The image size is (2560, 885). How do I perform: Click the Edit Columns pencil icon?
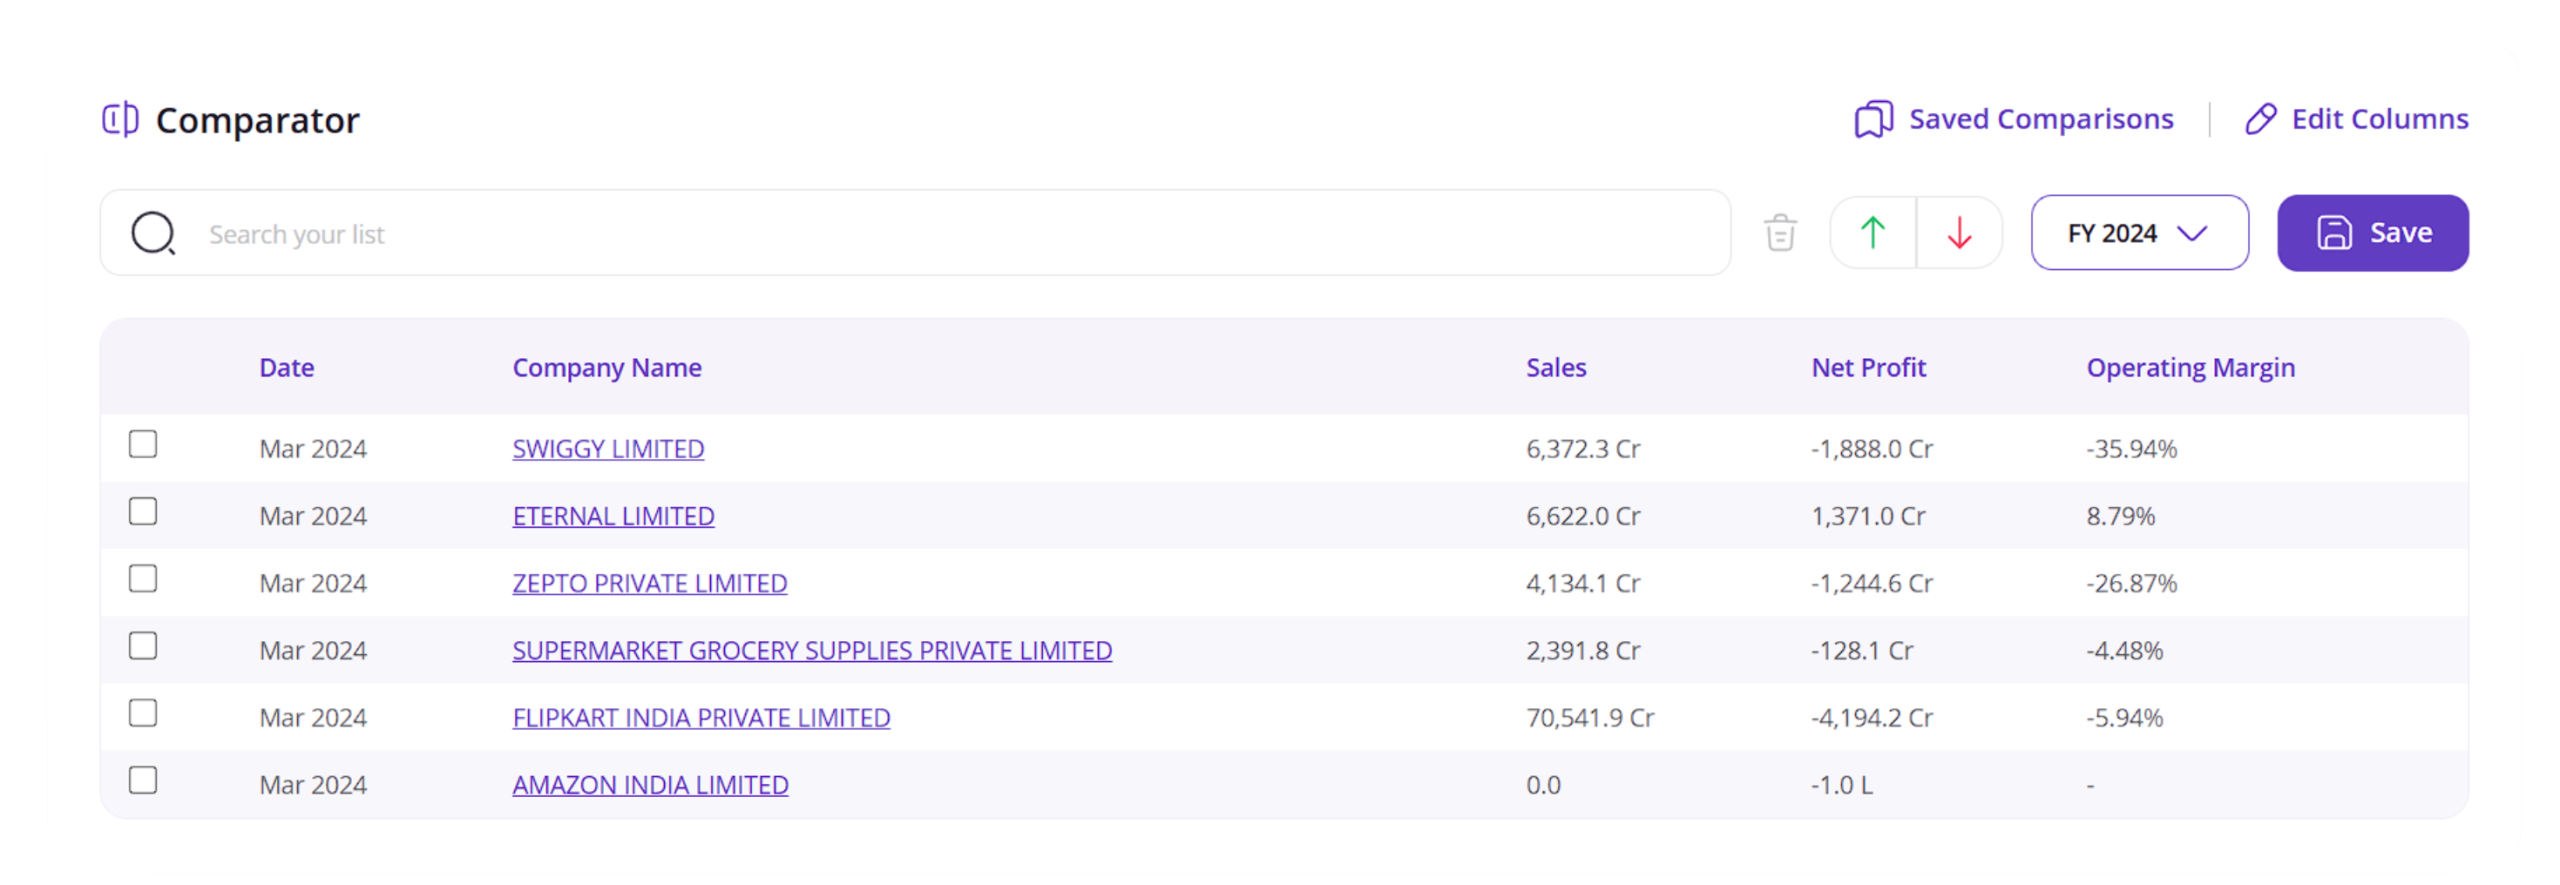[2259, 119]
